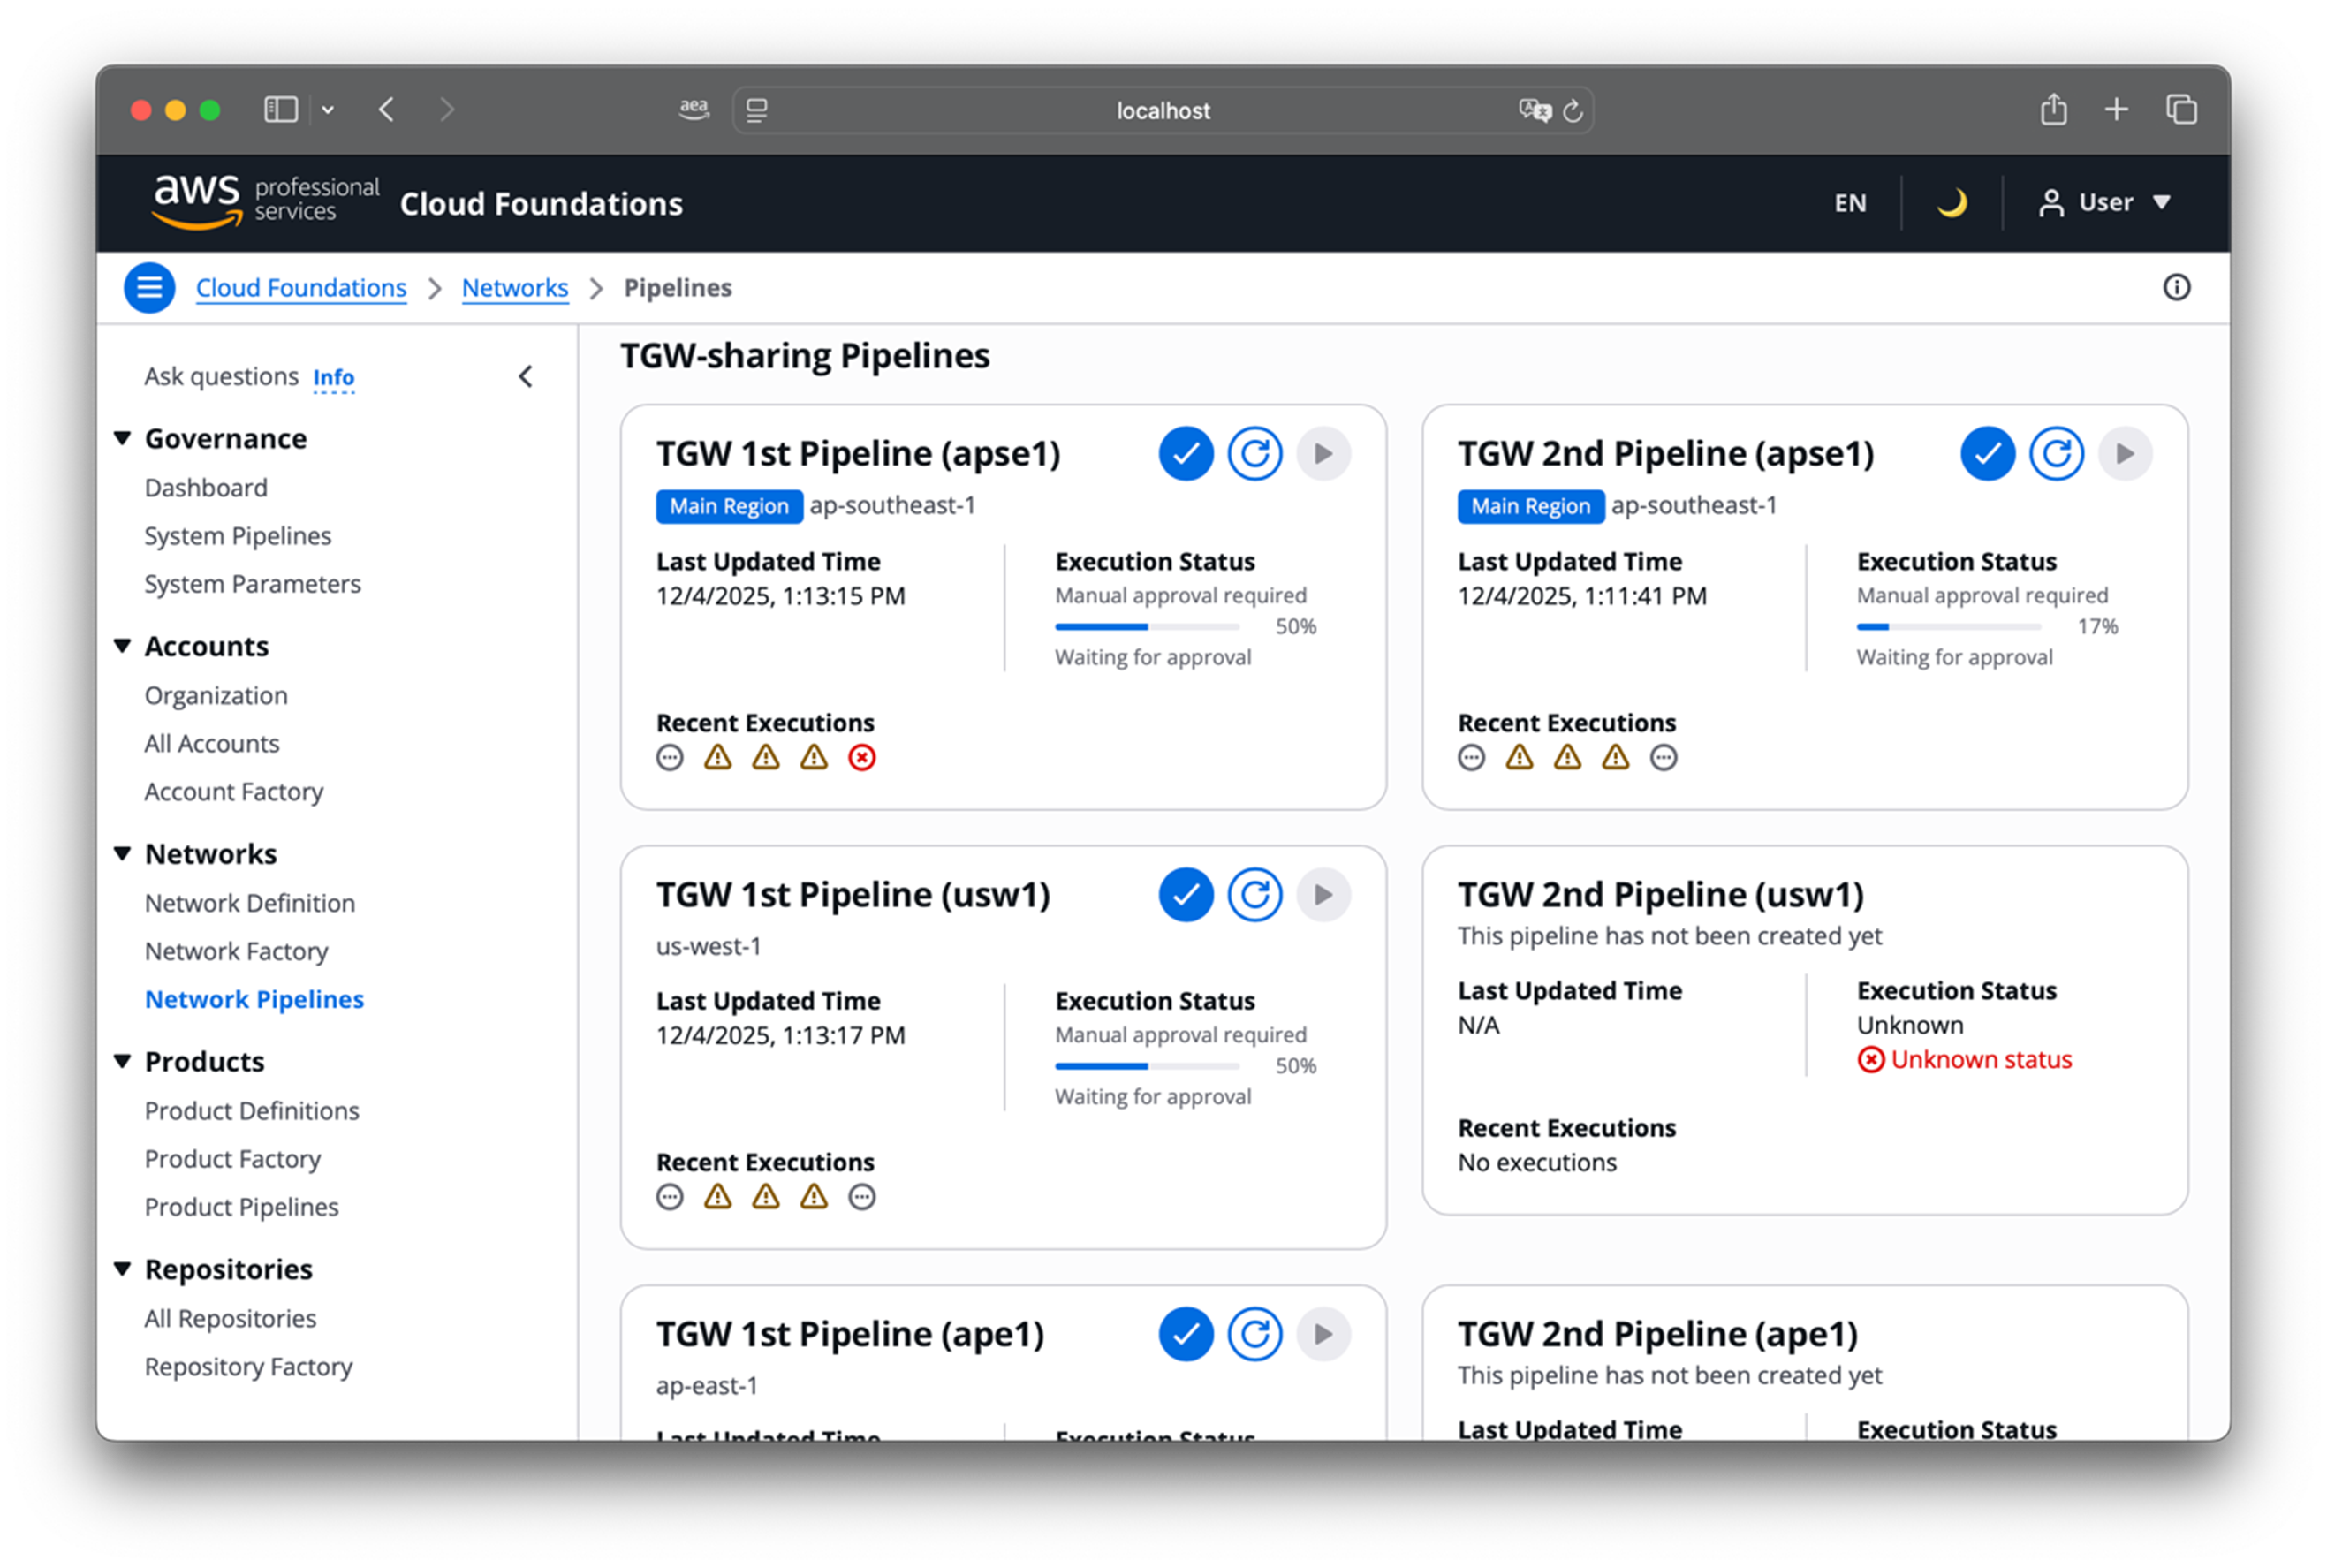Screen dimensions: 2327x1568
Task: Collapse the Repositories section triangle
Action: click(123, 1269)
